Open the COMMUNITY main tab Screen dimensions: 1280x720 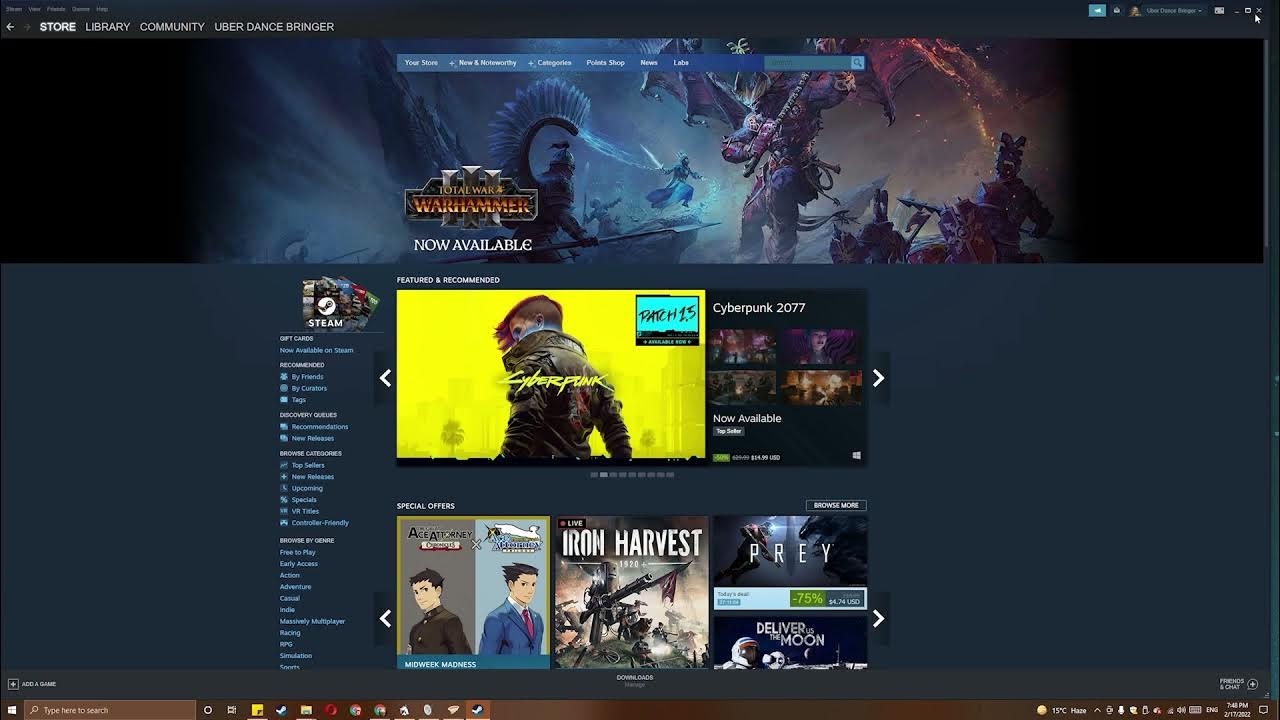coord(172,27)
